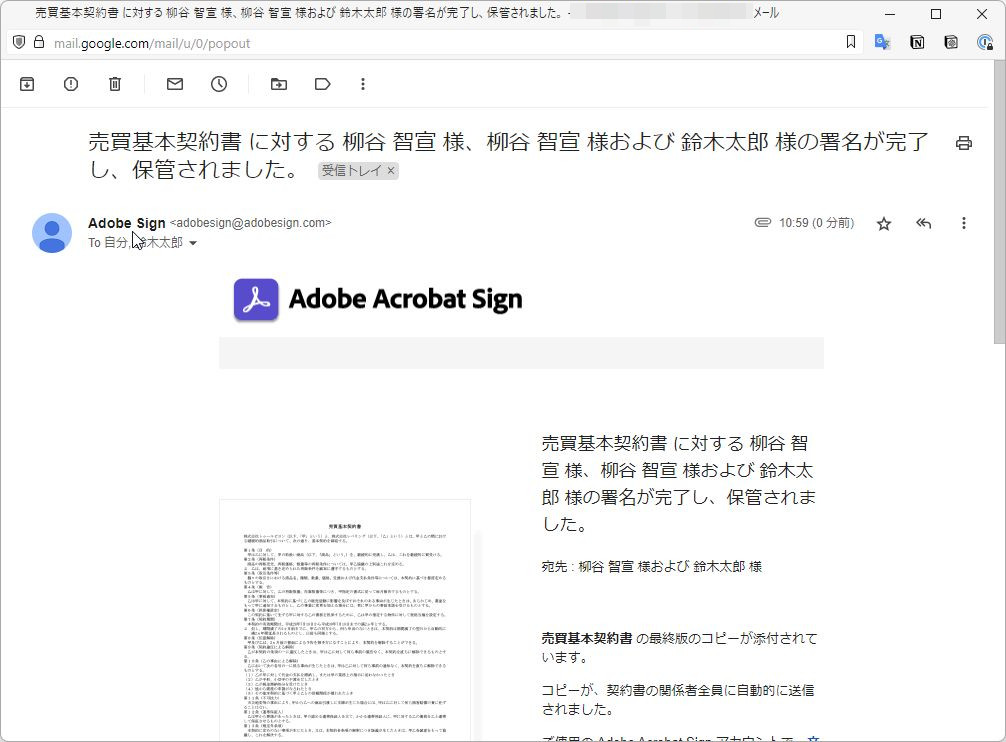Open the toolbar More options menu
The image size is (1006, 742).
coord(362,84)
